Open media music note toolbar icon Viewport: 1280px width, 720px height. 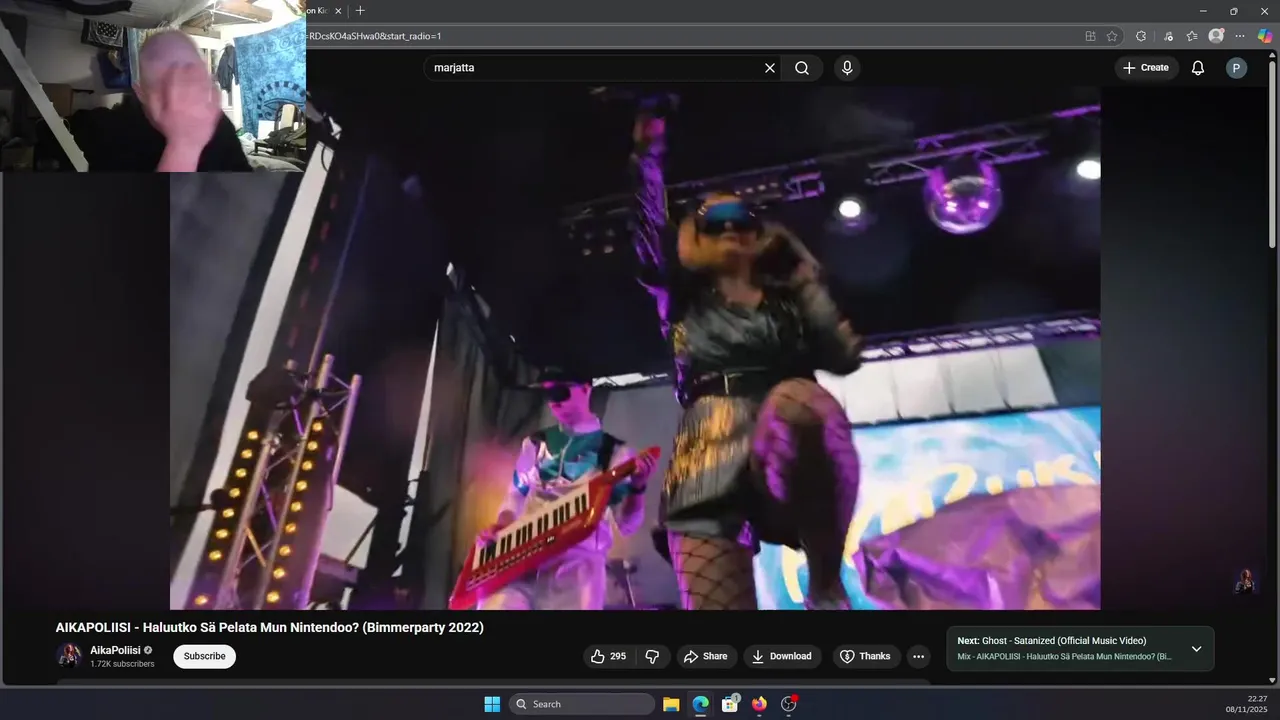coord(1168,36)
